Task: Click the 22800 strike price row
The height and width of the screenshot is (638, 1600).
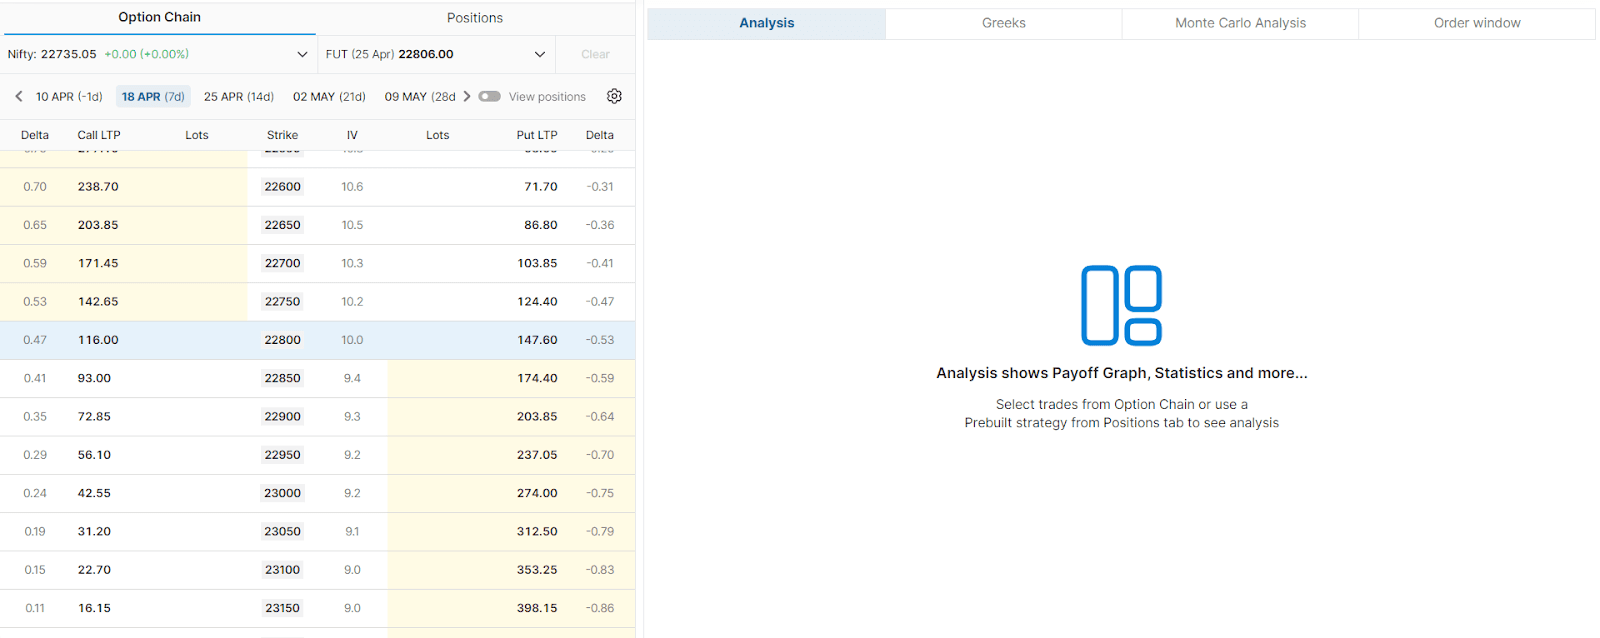Action: tap(282, 340)
